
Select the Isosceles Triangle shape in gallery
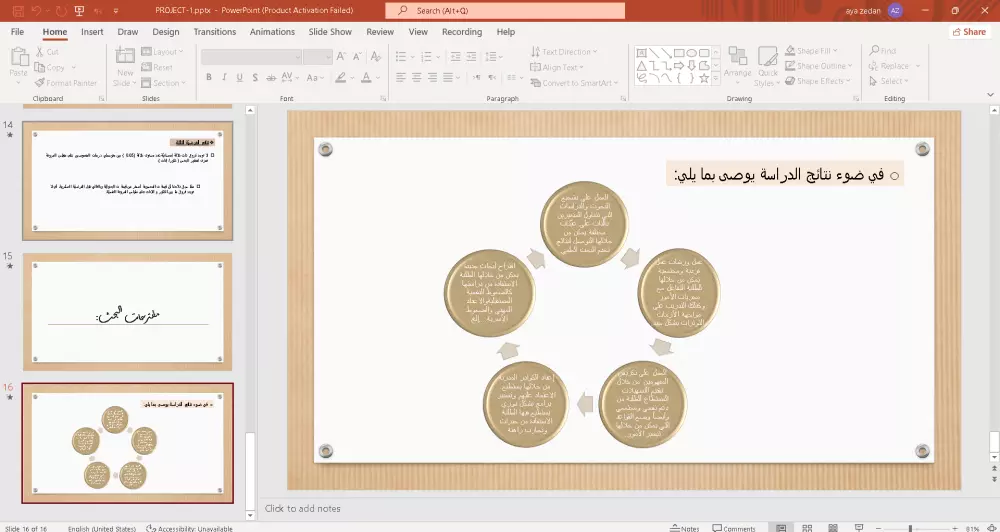[641, 66]
